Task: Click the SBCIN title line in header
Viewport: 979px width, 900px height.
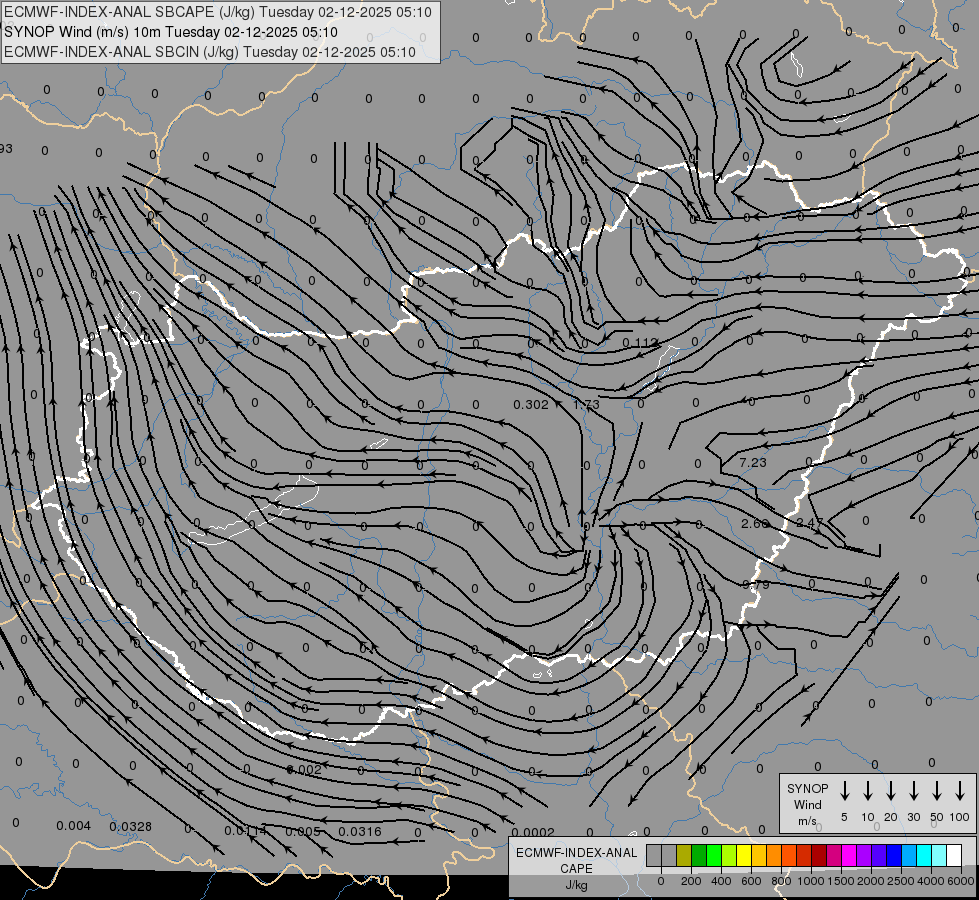Action: [x=210, y=52]
